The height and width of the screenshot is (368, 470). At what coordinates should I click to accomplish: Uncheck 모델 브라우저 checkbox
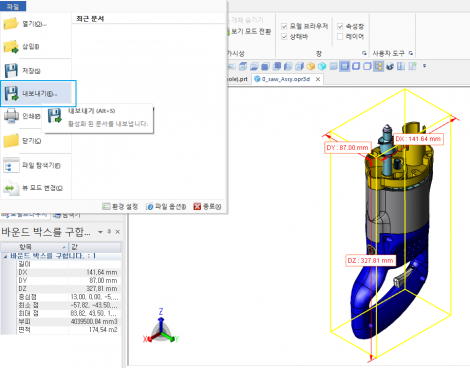pyautogui.click(x=284, y=26)
